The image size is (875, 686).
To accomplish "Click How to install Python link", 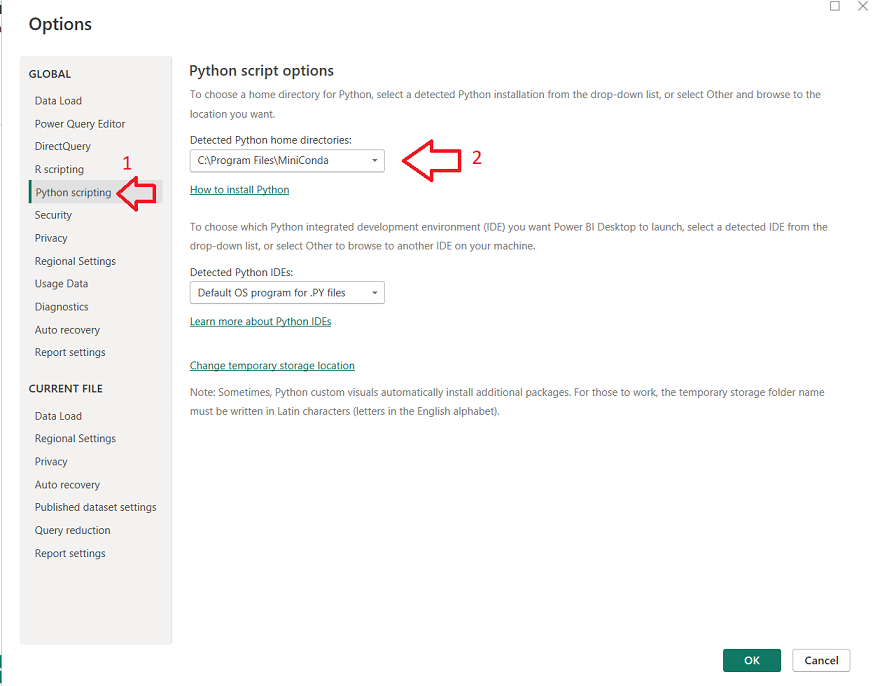I will pyautogui.click(x=239, y=190).
